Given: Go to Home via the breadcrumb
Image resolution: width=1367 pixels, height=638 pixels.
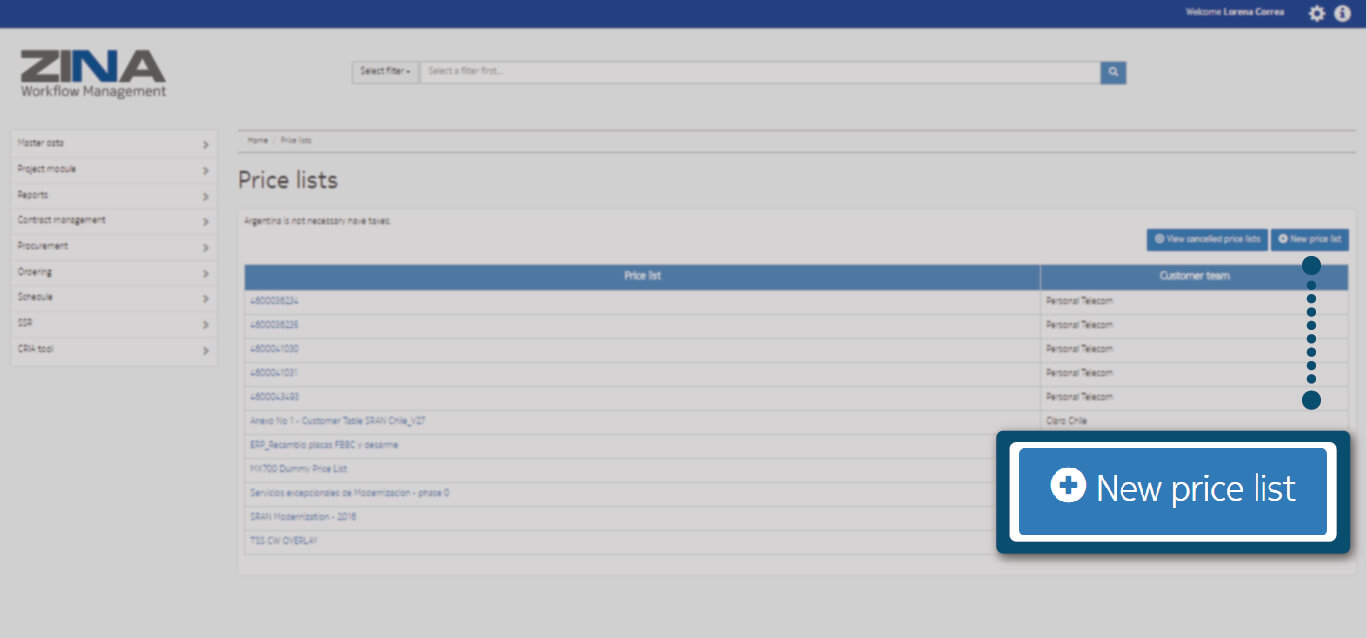Looking at the screenshot, I should point(257,141).
